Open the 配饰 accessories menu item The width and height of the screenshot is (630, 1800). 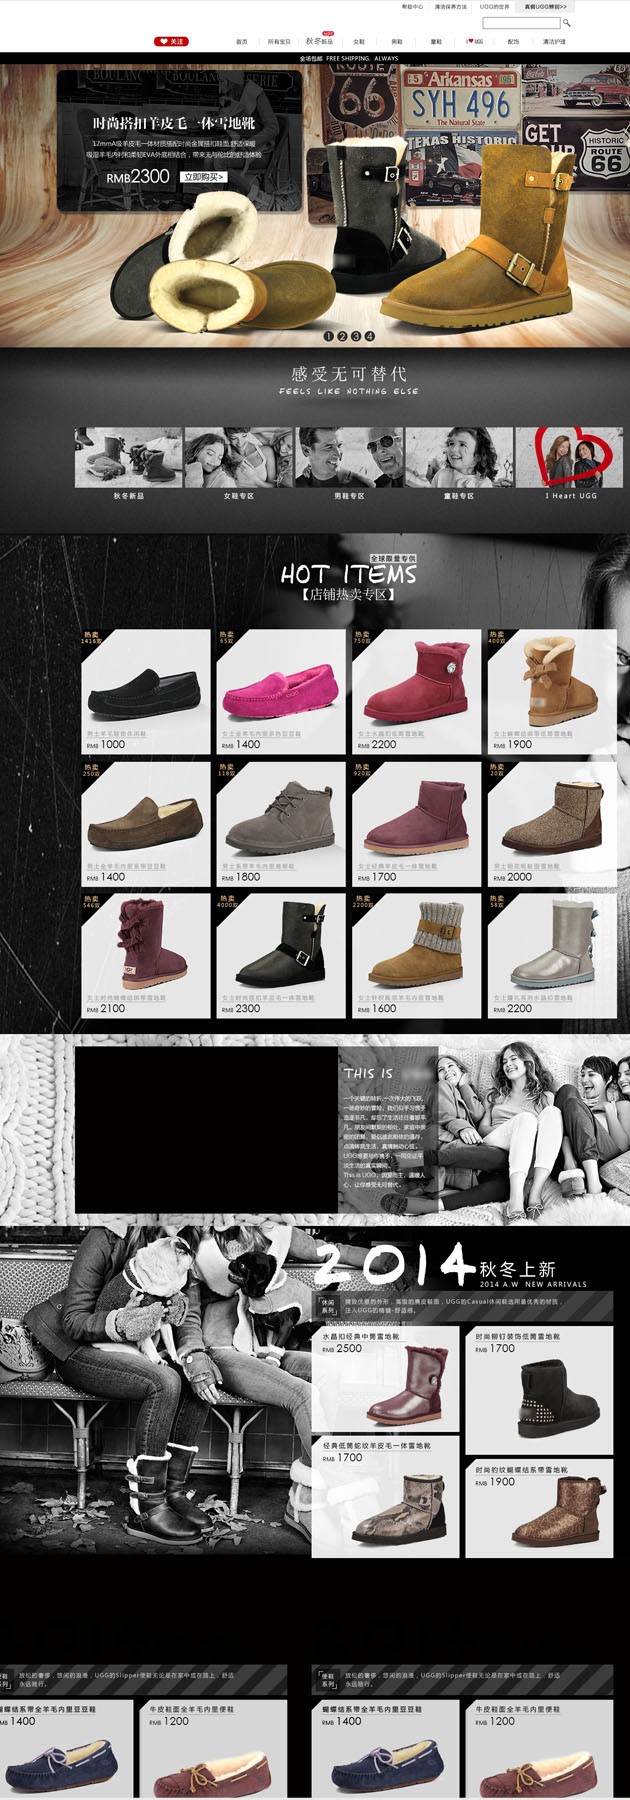coord(513,42)
